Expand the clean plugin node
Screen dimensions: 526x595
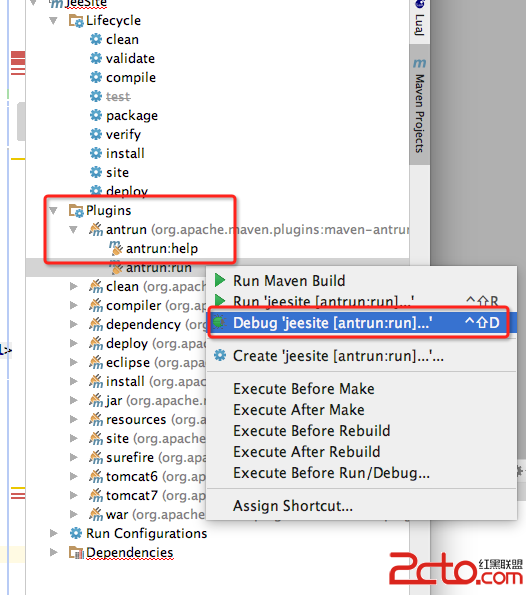pos(74,286)
